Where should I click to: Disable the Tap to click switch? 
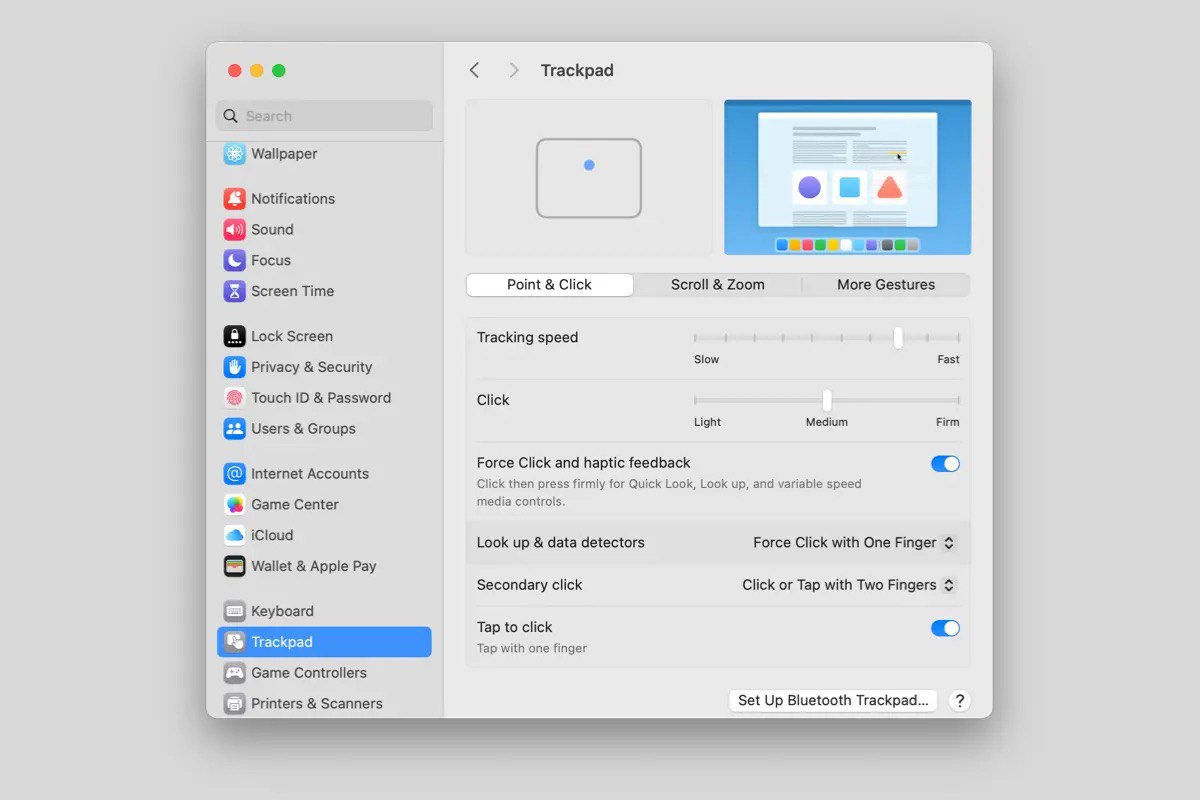(945, 628)
